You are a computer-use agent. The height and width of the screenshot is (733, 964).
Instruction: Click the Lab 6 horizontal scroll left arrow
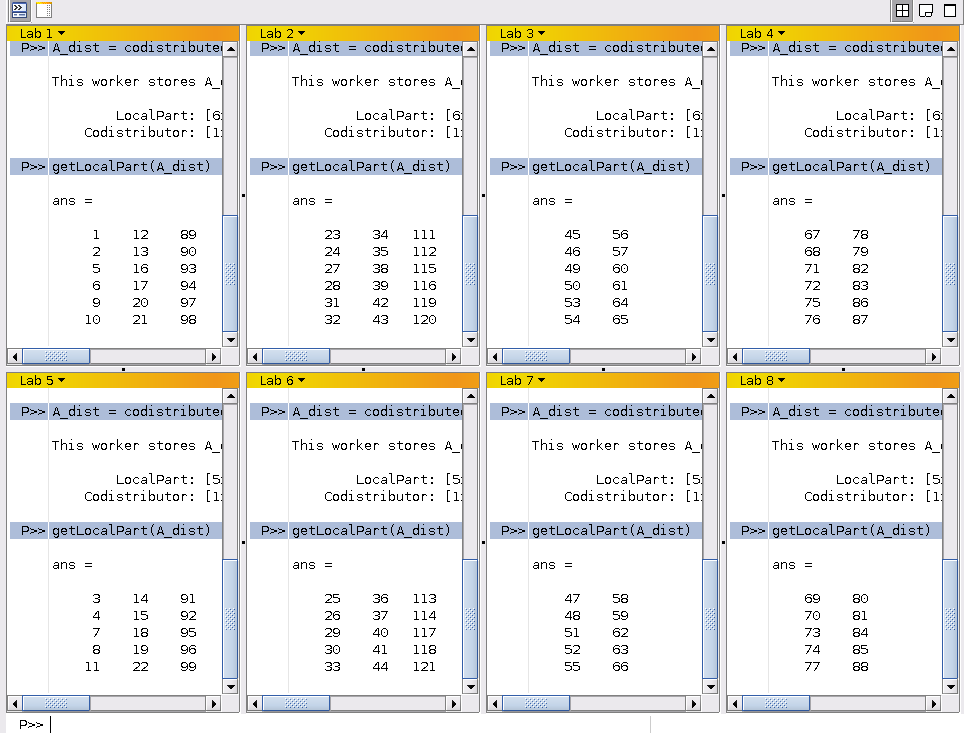(x=255, y=703)
